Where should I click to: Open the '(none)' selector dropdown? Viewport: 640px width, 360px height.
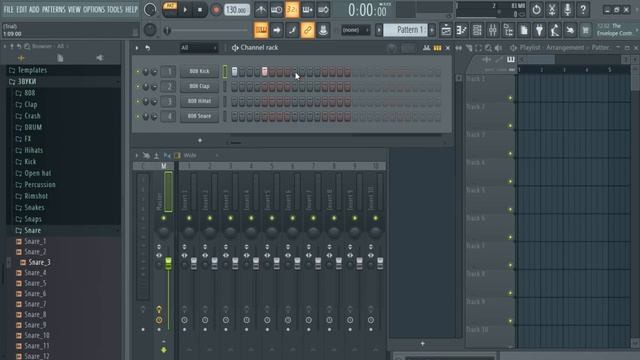[x=356, y=30]
